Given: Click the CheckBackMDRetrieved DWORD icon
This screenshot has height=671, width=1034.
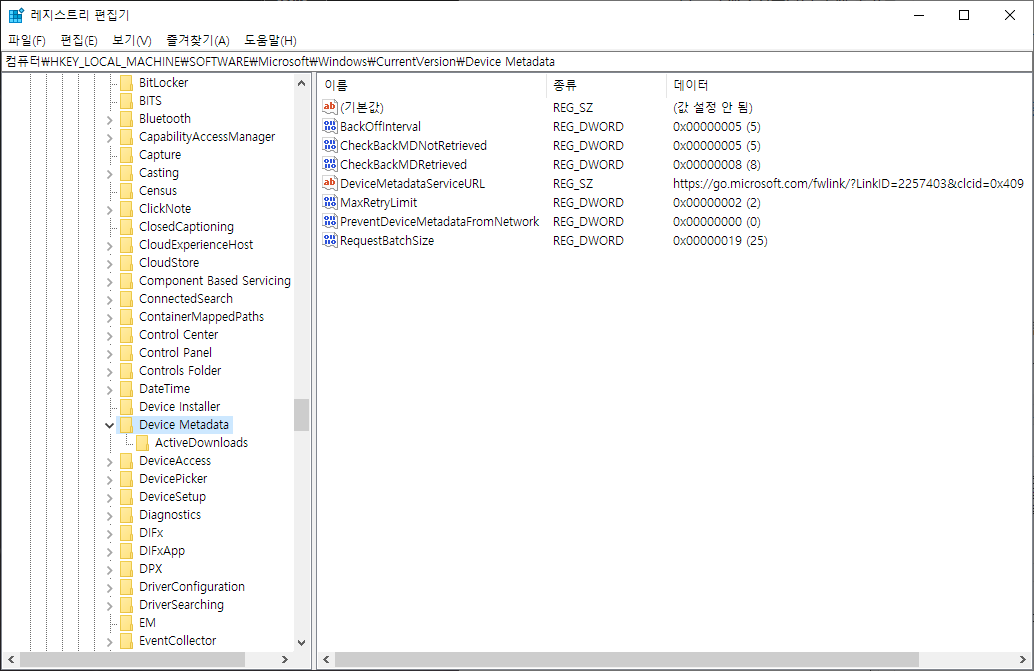Looking at the screenshot, I should (330, 164).
